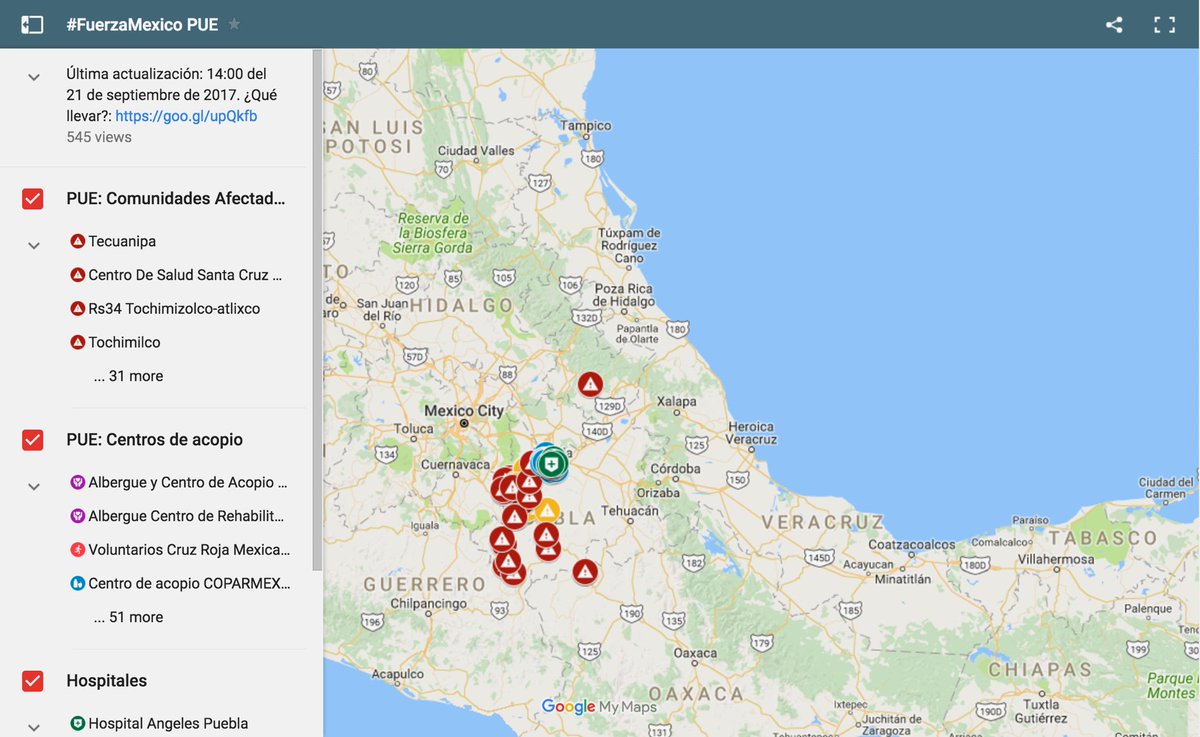Collapse the Centros de acopio item list

coord(34,487)
